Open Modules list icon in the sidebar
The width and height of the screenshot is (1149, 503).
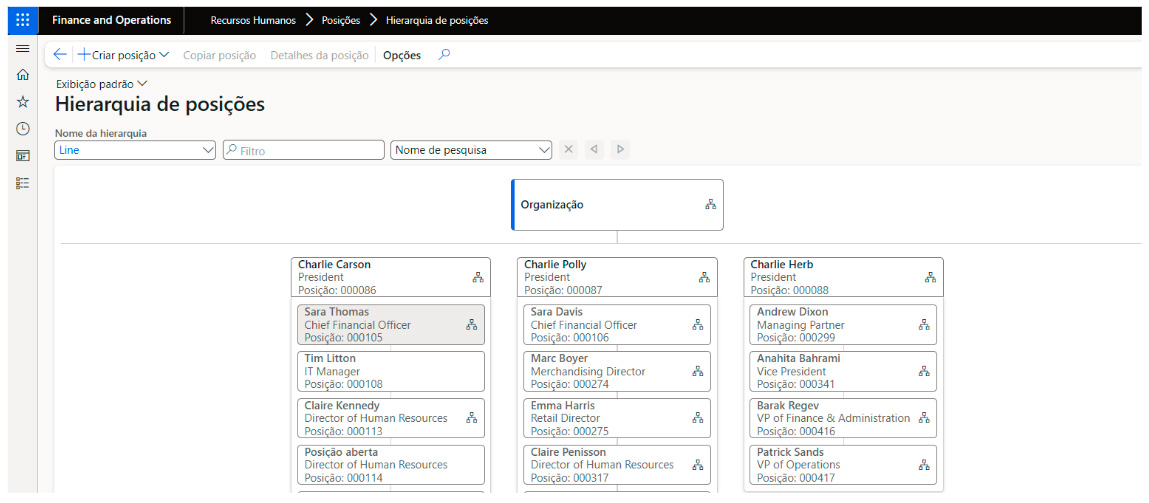[22, 183]
